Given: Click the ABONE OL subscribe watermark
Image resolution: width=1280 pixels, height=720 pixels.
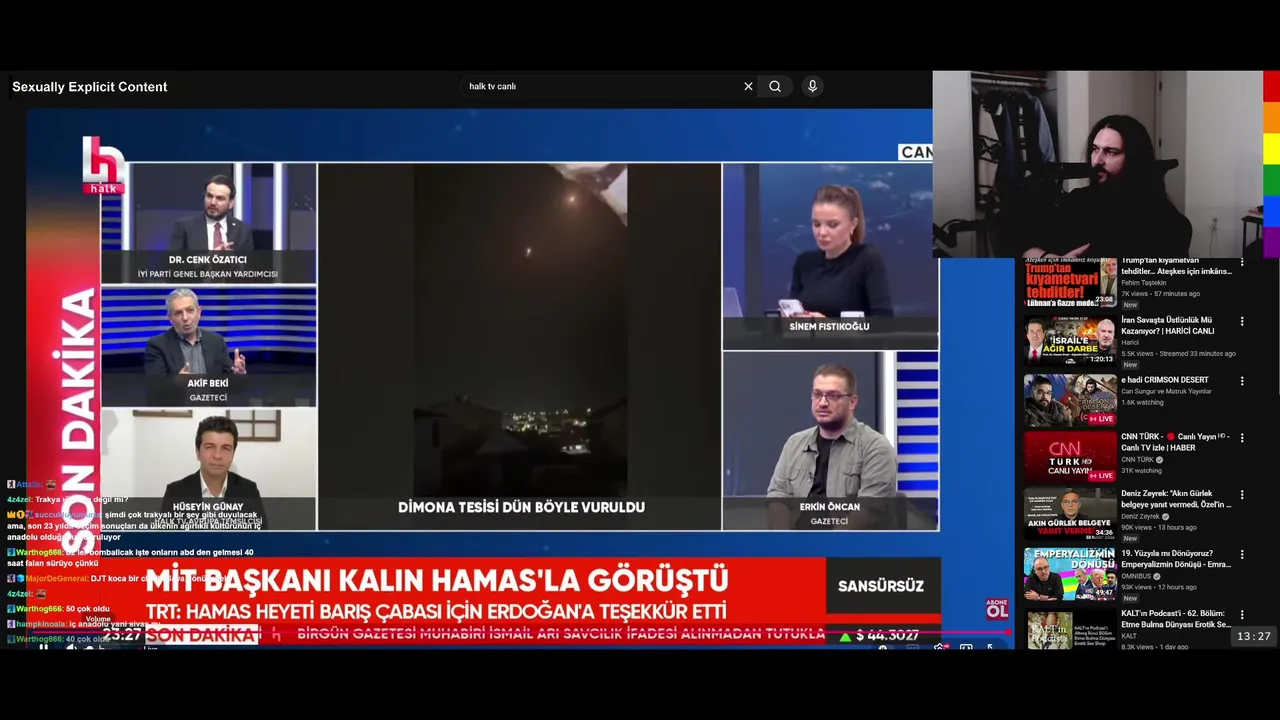Looking at the screenshot, I should pyautogui.click(x=997, y=609).
